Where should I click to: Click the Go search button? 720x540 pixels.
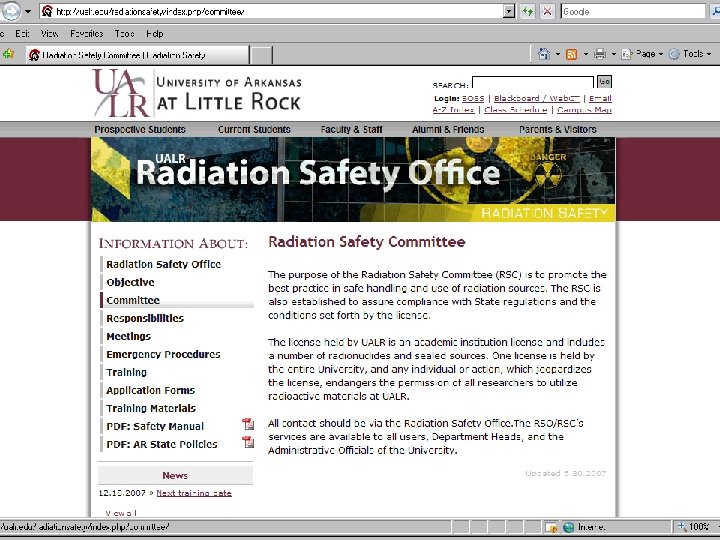[604, 82]
